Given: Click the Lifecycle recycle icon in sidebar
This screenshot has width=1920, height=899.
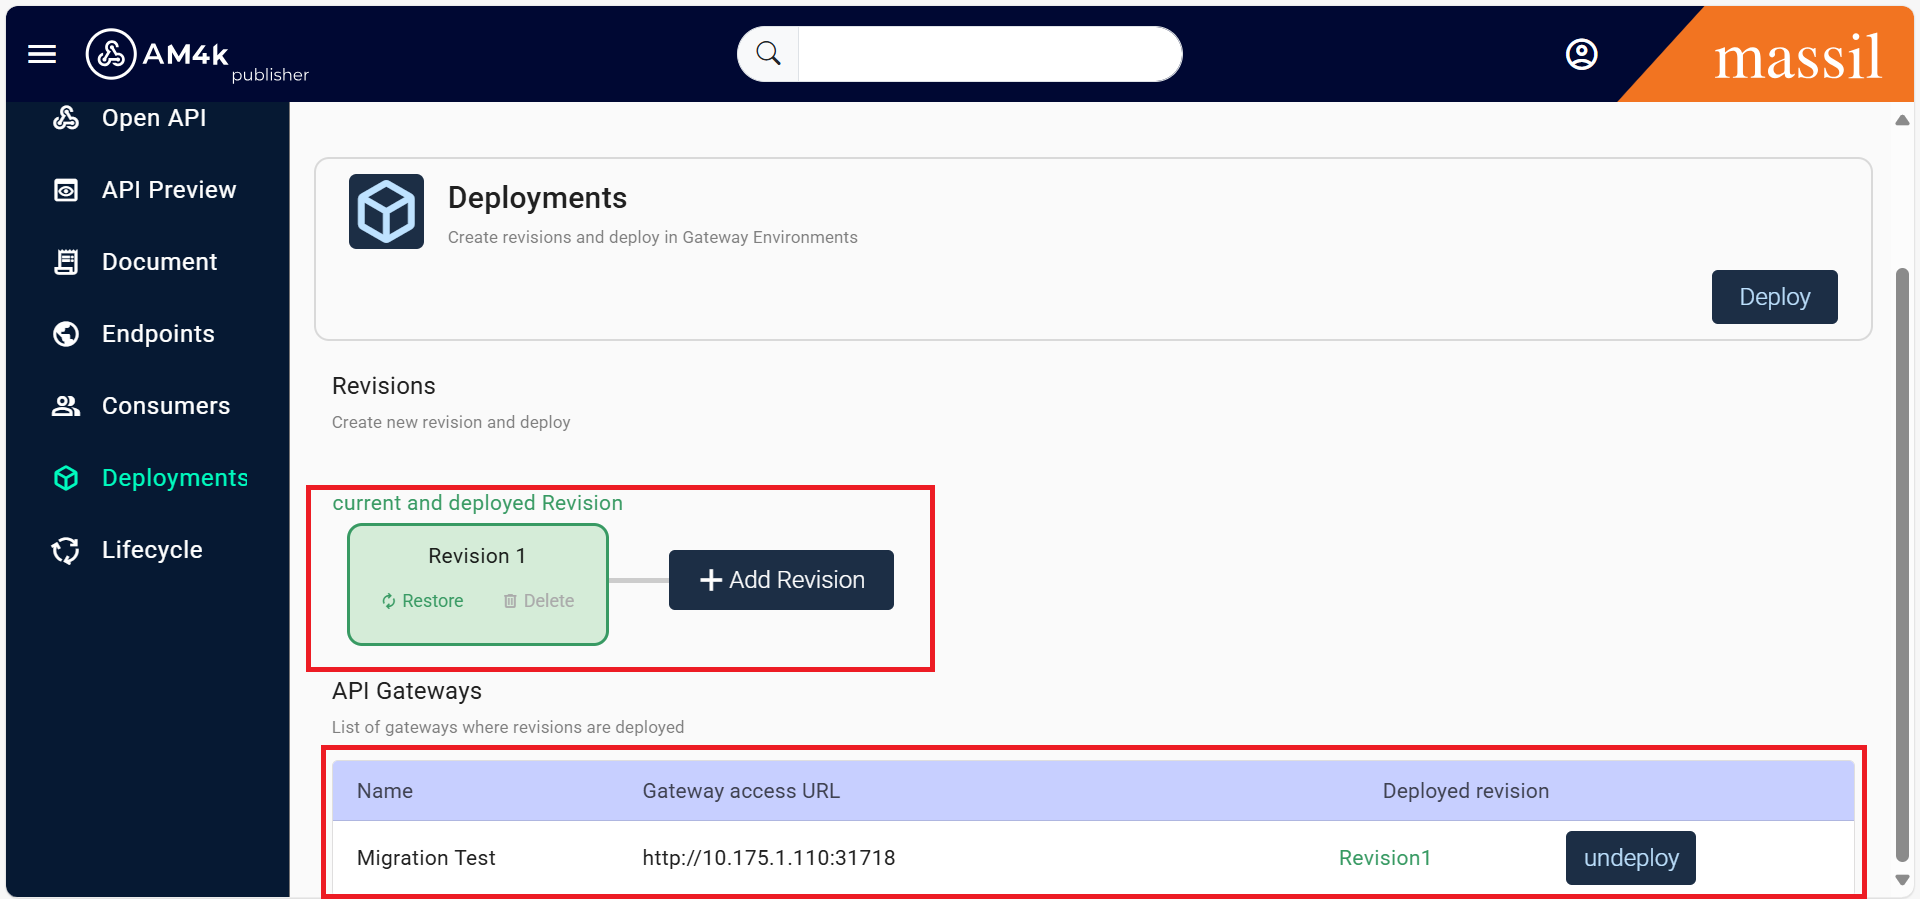Looking at the screenshot, I should pos(66,550).
